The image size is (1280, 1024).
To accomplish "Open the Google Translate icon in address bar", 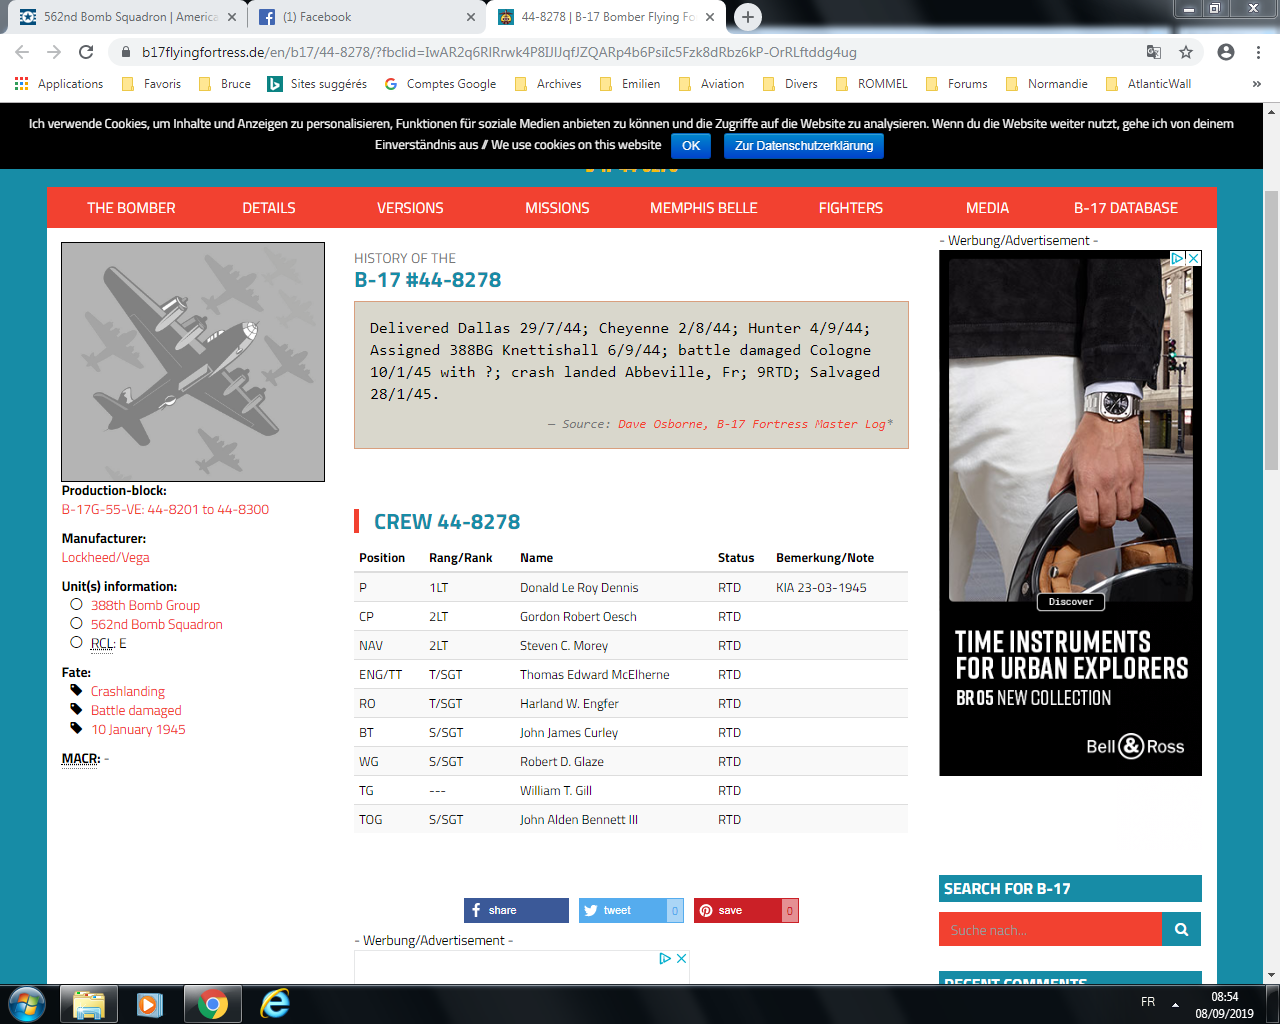I will tap(1154, 52).
